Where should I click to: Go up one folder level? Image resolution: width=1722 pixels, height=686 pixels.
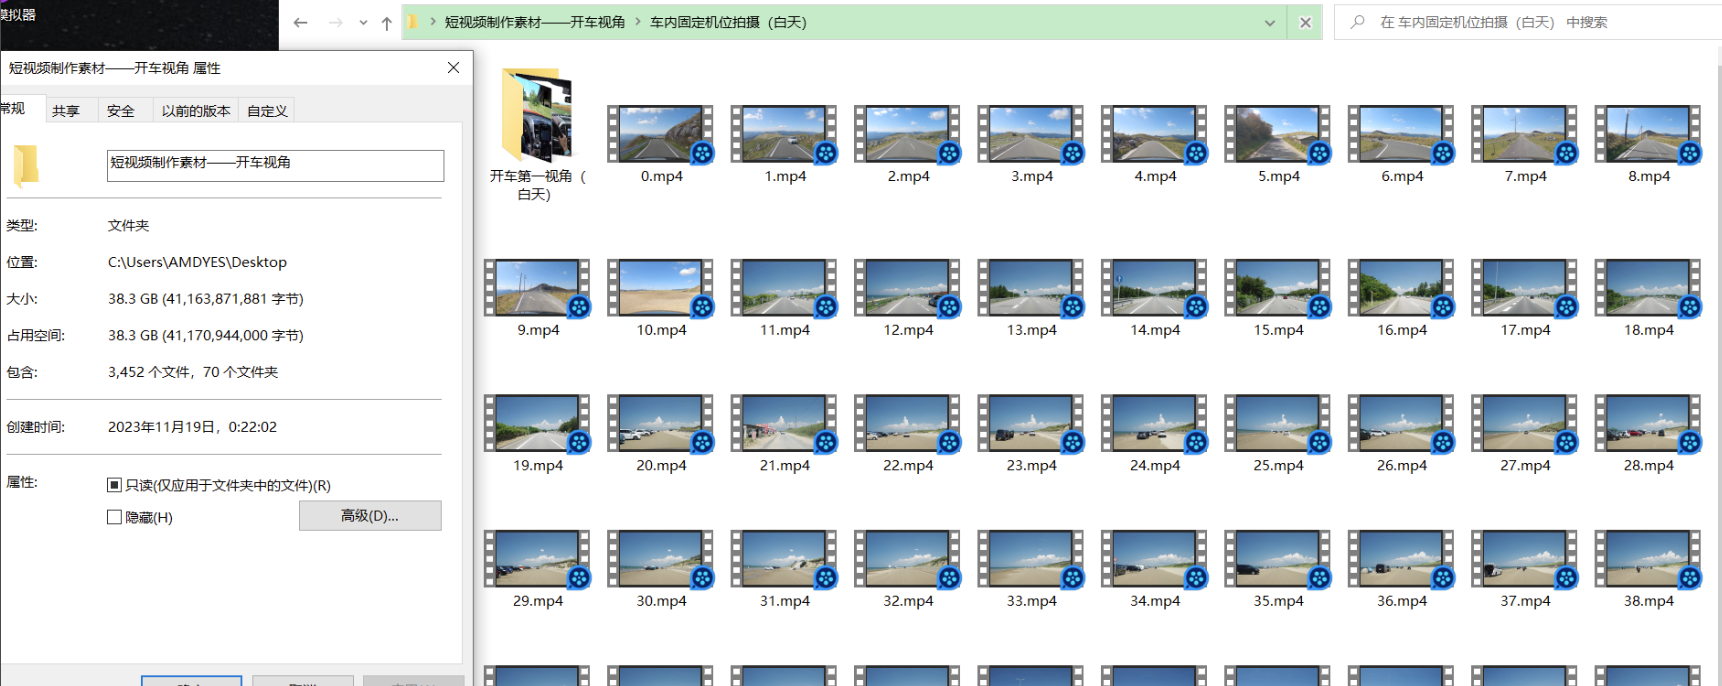coord(387,23)
